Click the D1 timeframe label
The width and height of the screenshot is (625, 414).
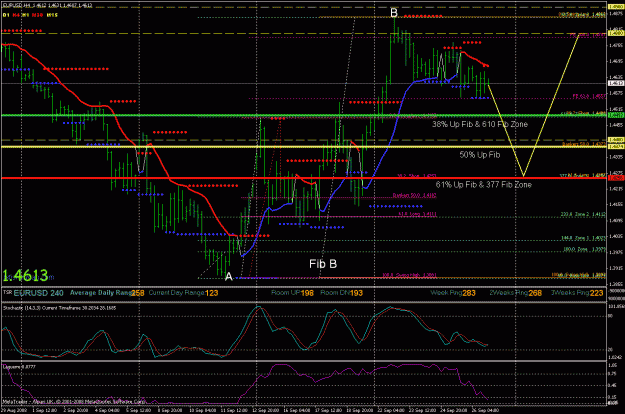pyautogui.click(x=6, y=15)
